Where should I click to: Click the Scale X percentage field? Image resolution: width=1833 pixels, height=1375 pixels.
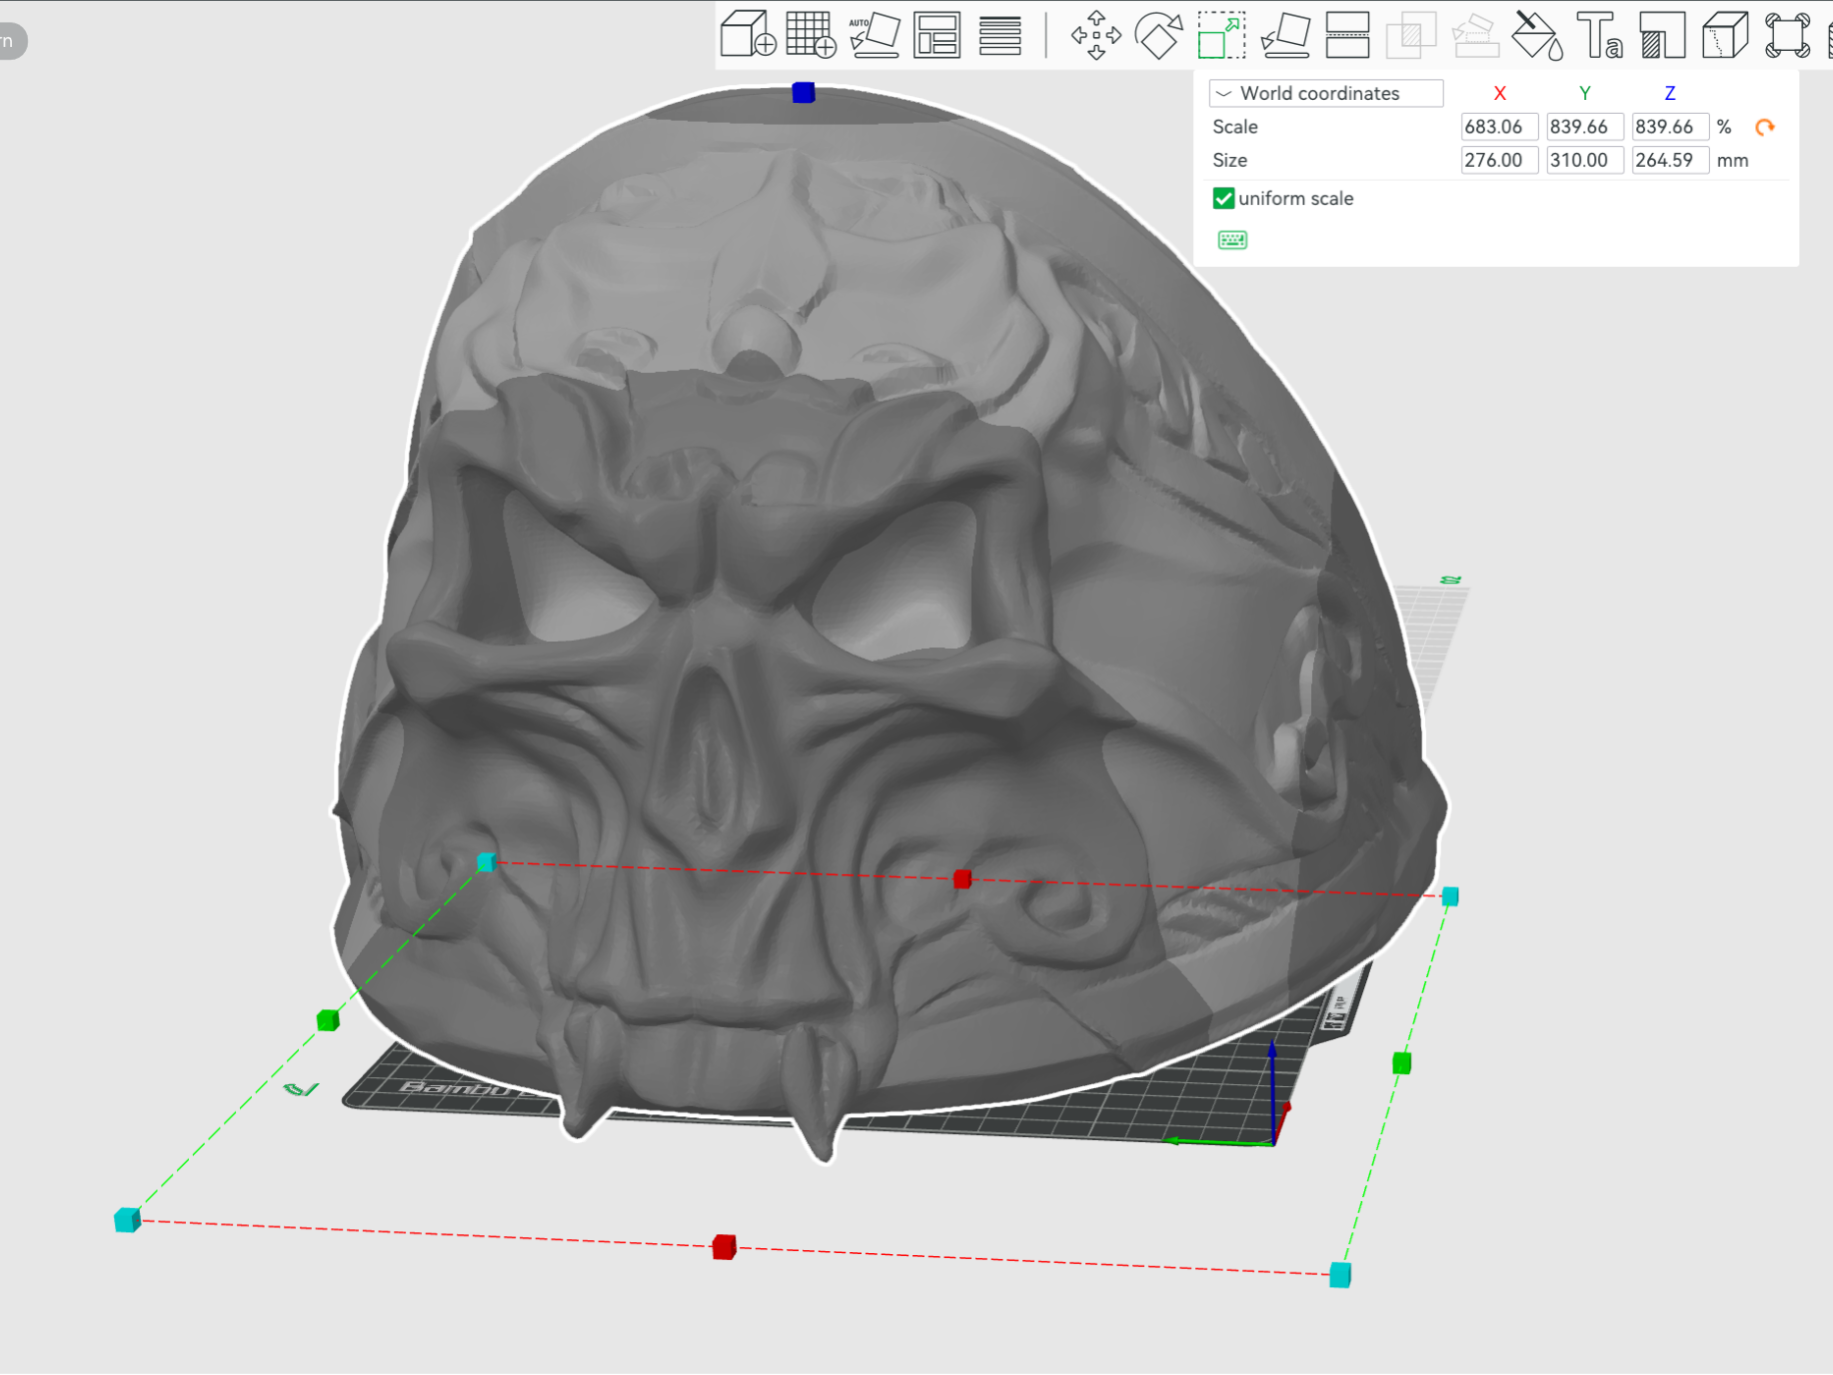(x=1499, y=127)
